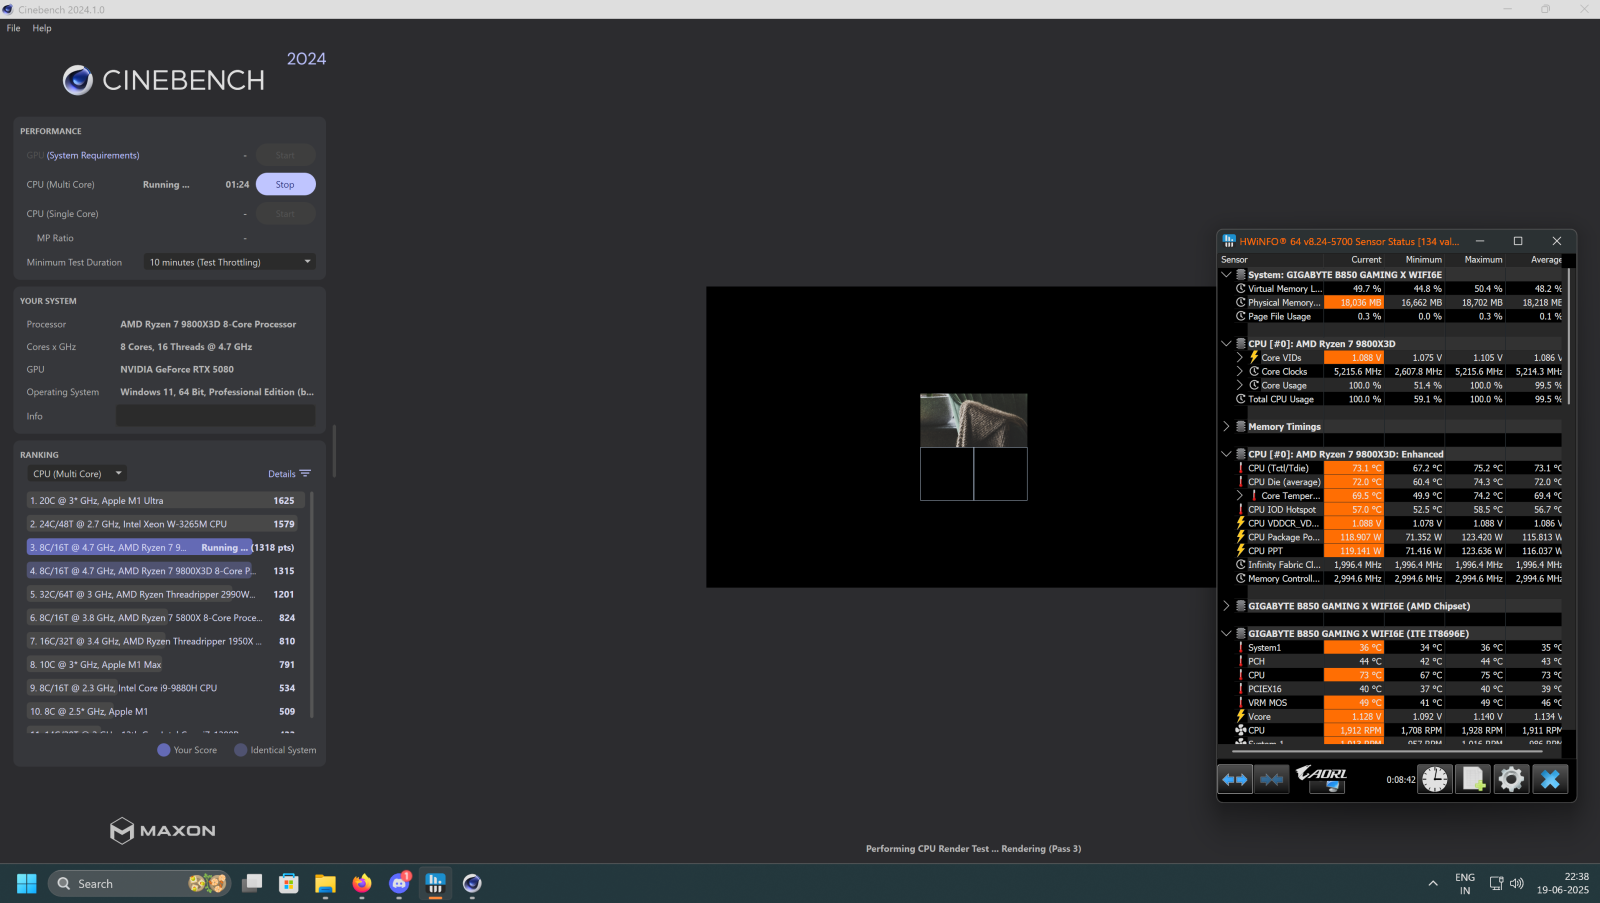This screenshot has width=1600, height=903.
Task: Reset the HWiNFO clock timer icon
Action: pos(1435,779)
